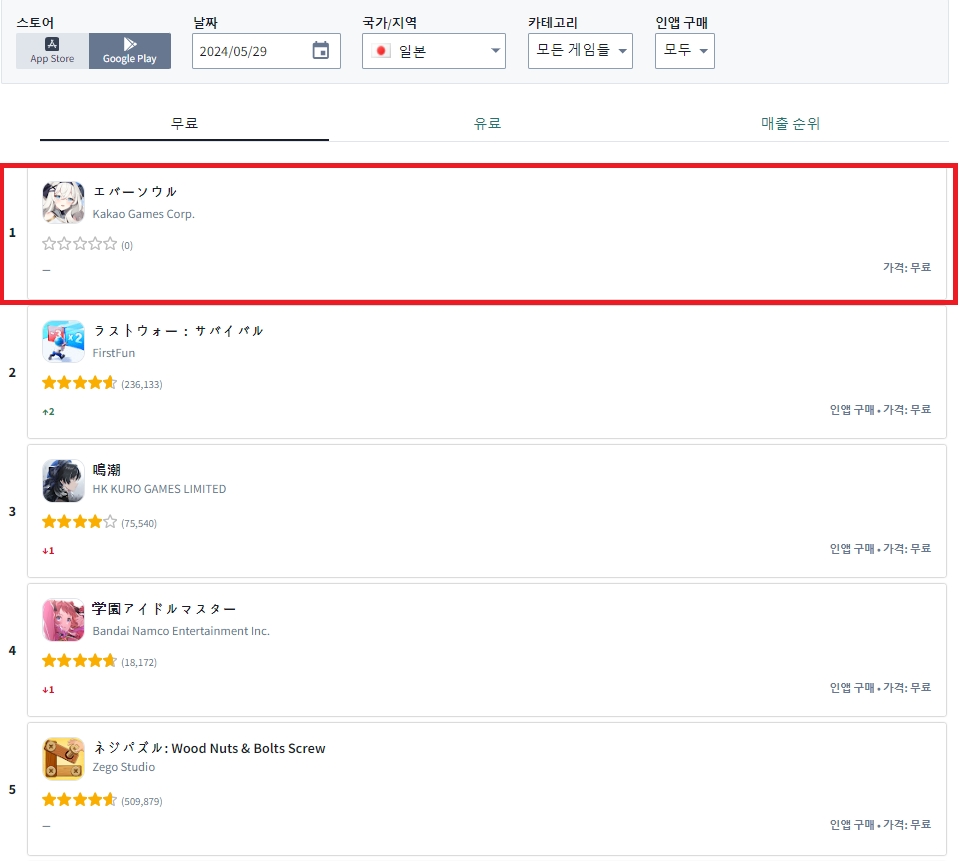This screenshot has height=861, width=961.
Task: Click the rank-down indicator for 鳴潮
Action: (x=48, y=551)
